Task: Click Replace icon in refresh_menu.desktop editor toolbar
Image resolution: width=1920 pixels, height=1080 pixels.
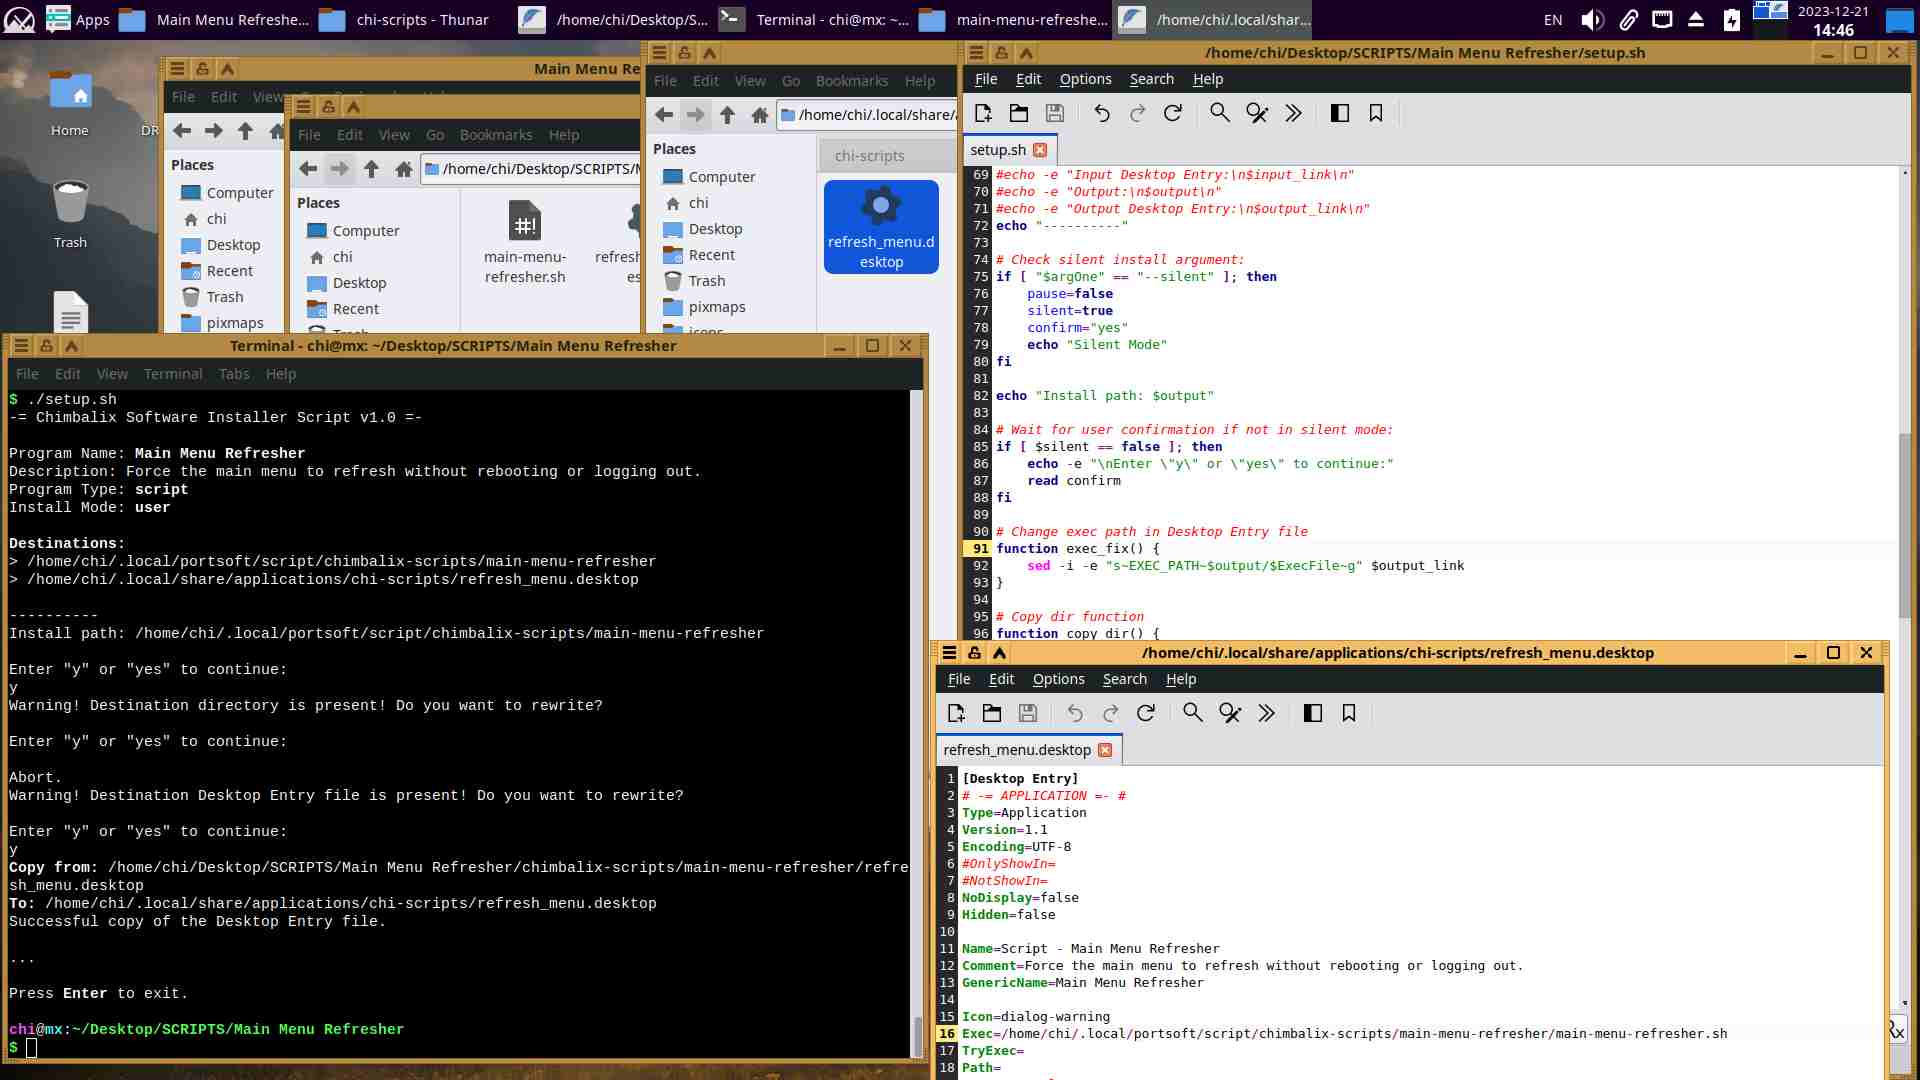Action: click(x=1229, y=713)
